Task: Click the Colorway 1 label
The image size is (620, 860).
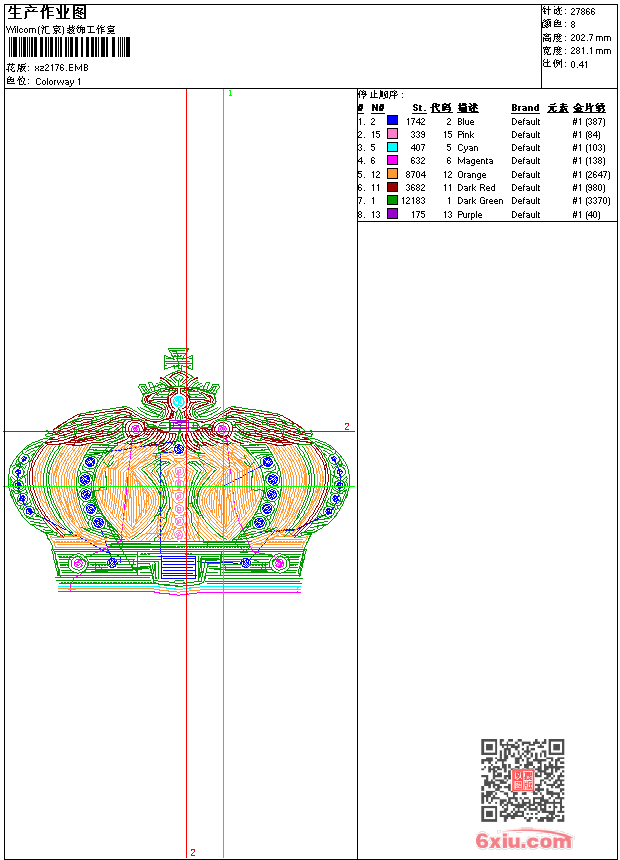Action: [58, 82]
